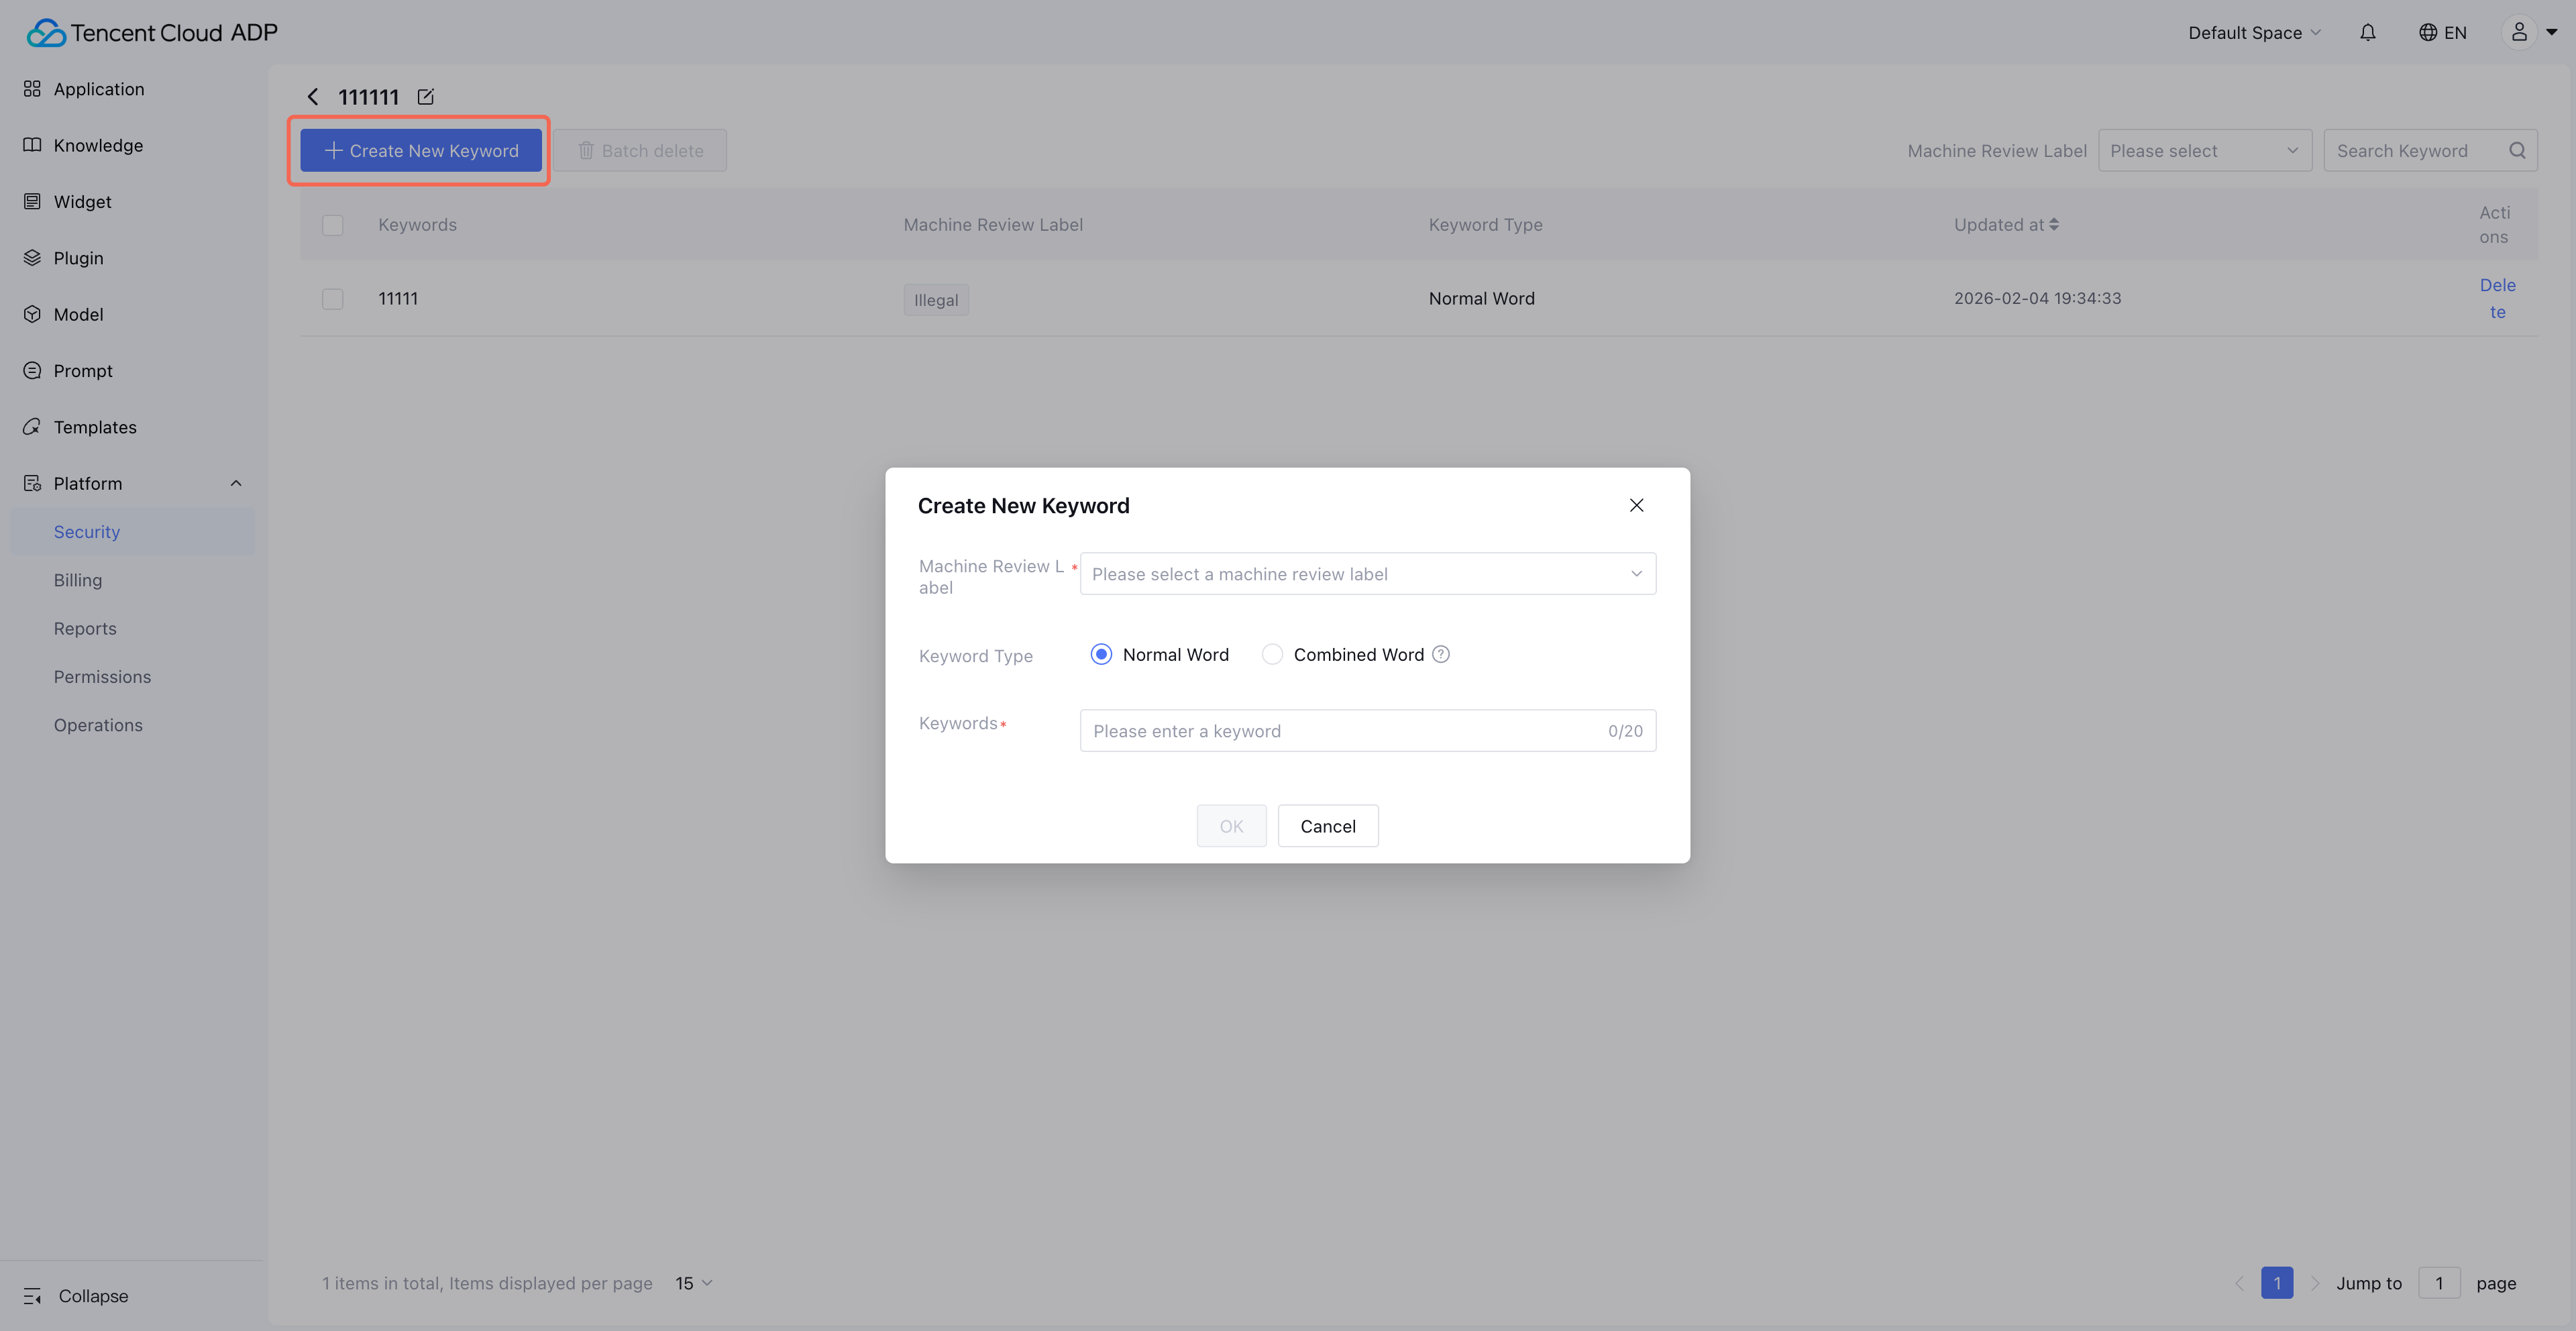Click the Tencent Cloud ADP logo
The height and width of the screenshot is (1331, 2576).
[152, 33]
